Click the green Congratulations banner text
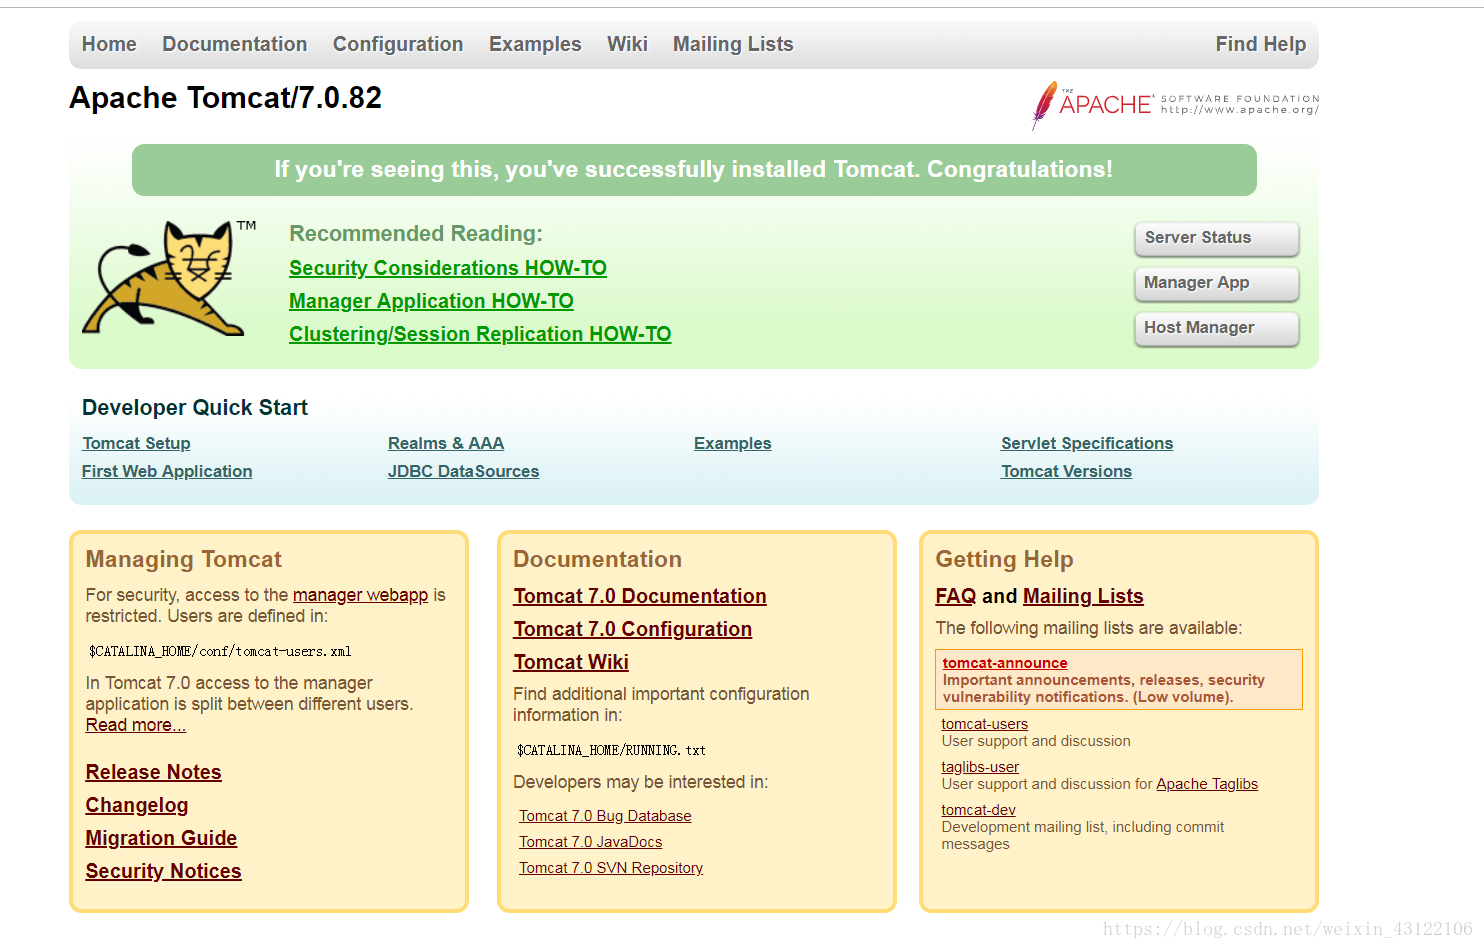This screenshot has height=949, width=1484. 693,169
